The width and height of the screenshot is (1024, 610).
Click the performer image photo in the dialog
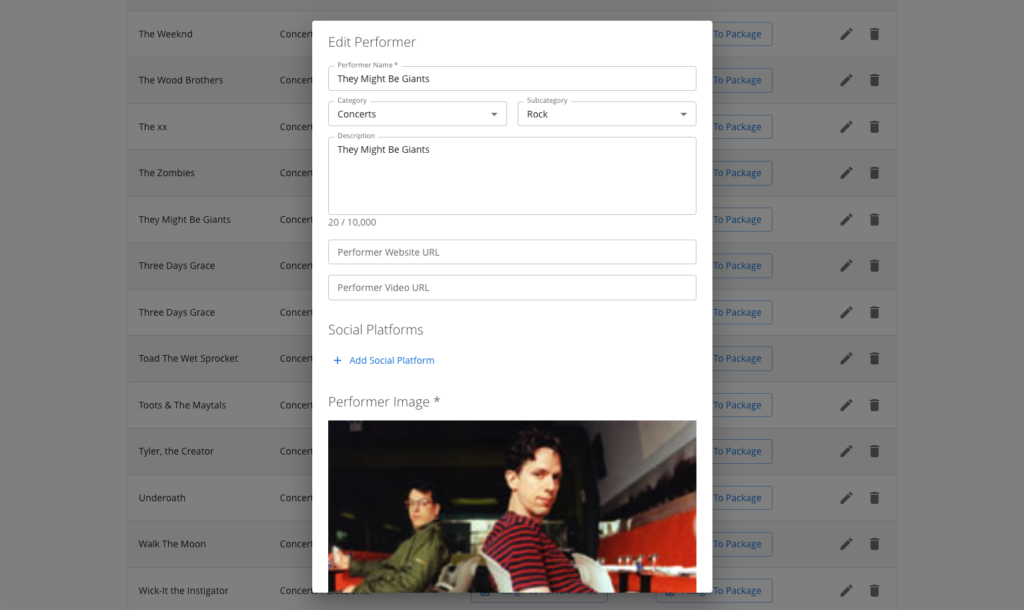click(512, 506)
